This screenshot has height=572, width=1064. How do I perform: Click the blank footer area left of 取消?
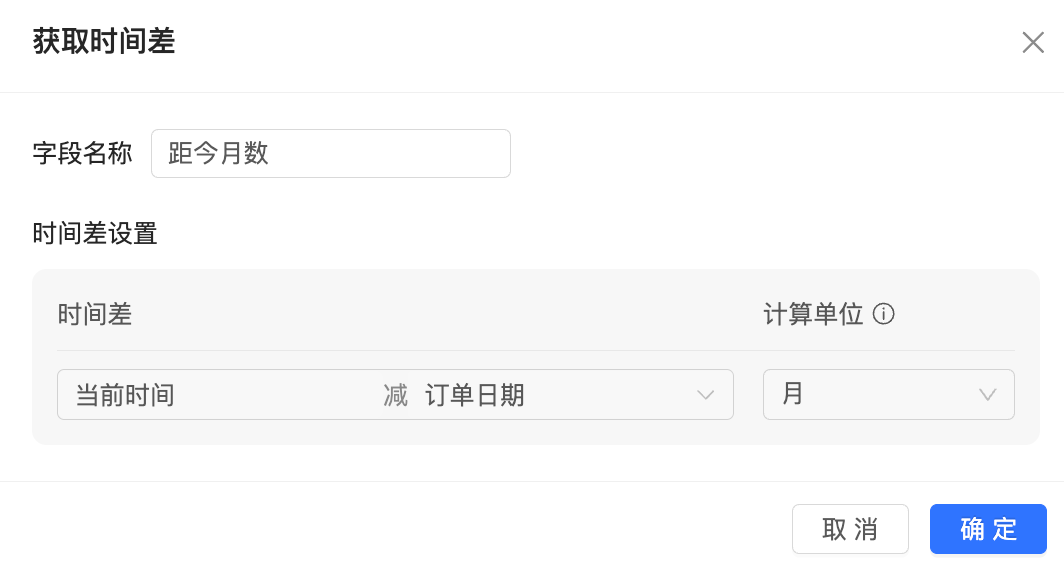point(400,528)
